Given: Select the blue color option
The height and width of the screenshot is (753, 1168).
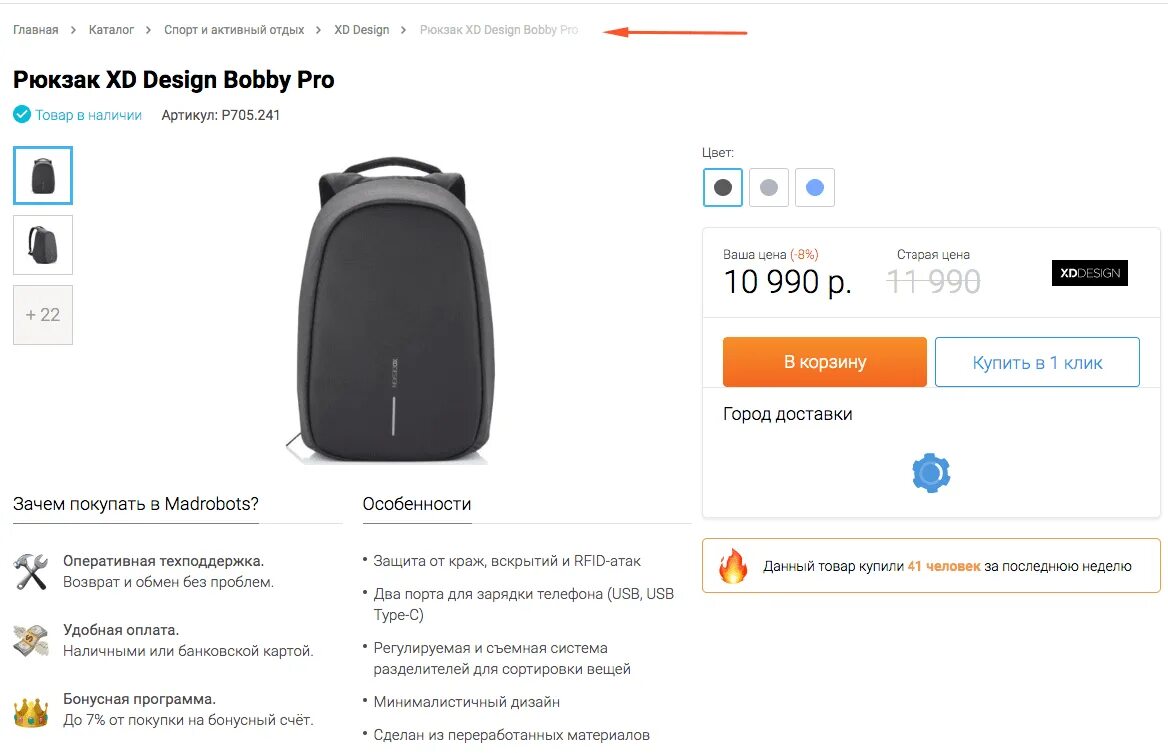Looking at the screenshot, I should click(815, 187).
